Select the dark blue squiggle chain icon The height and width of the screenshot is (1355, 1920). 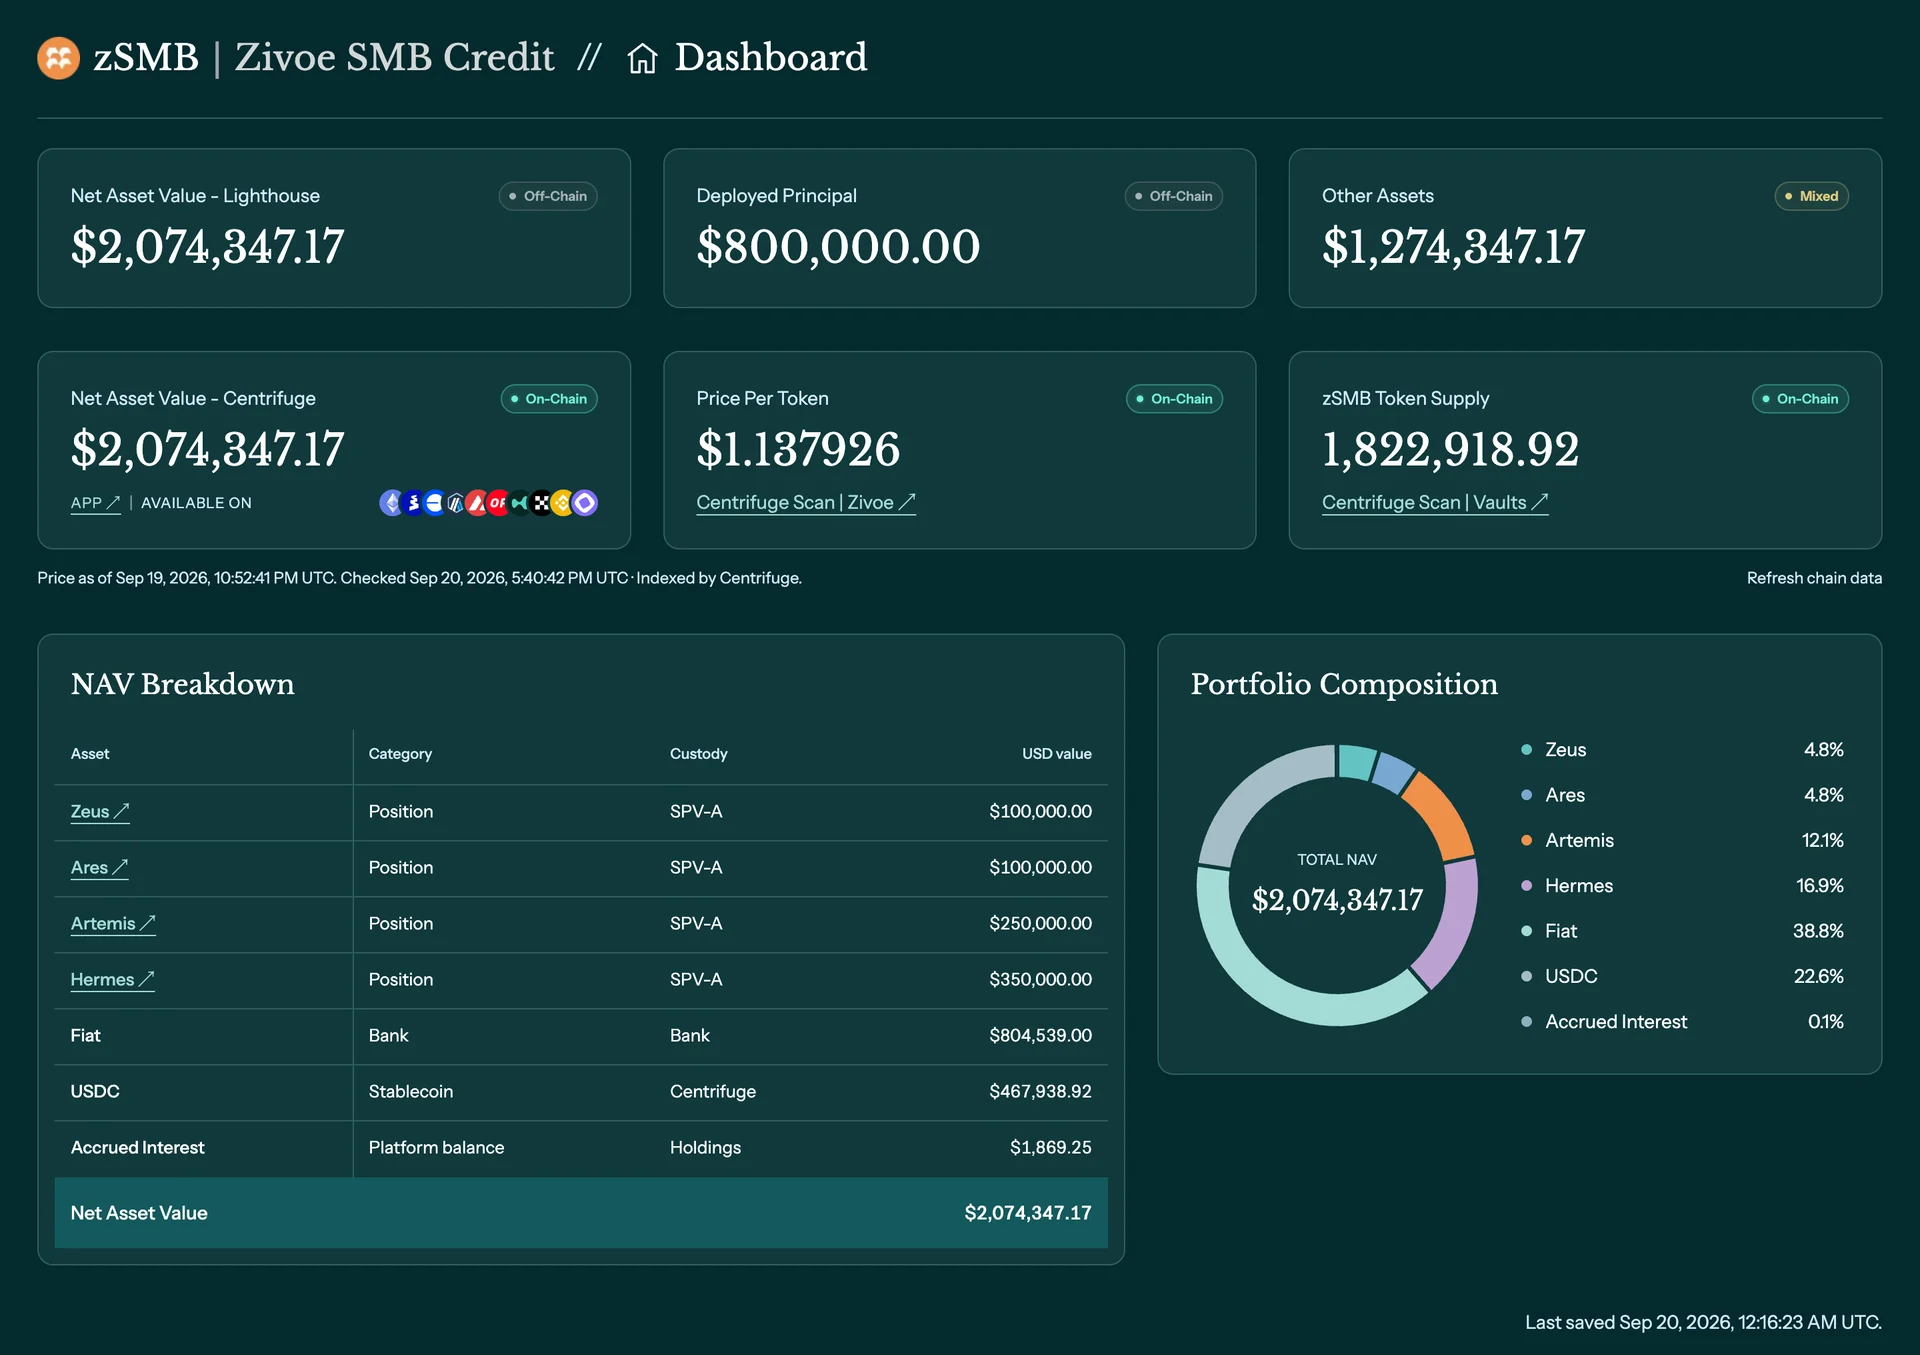[x=413, y=503]
